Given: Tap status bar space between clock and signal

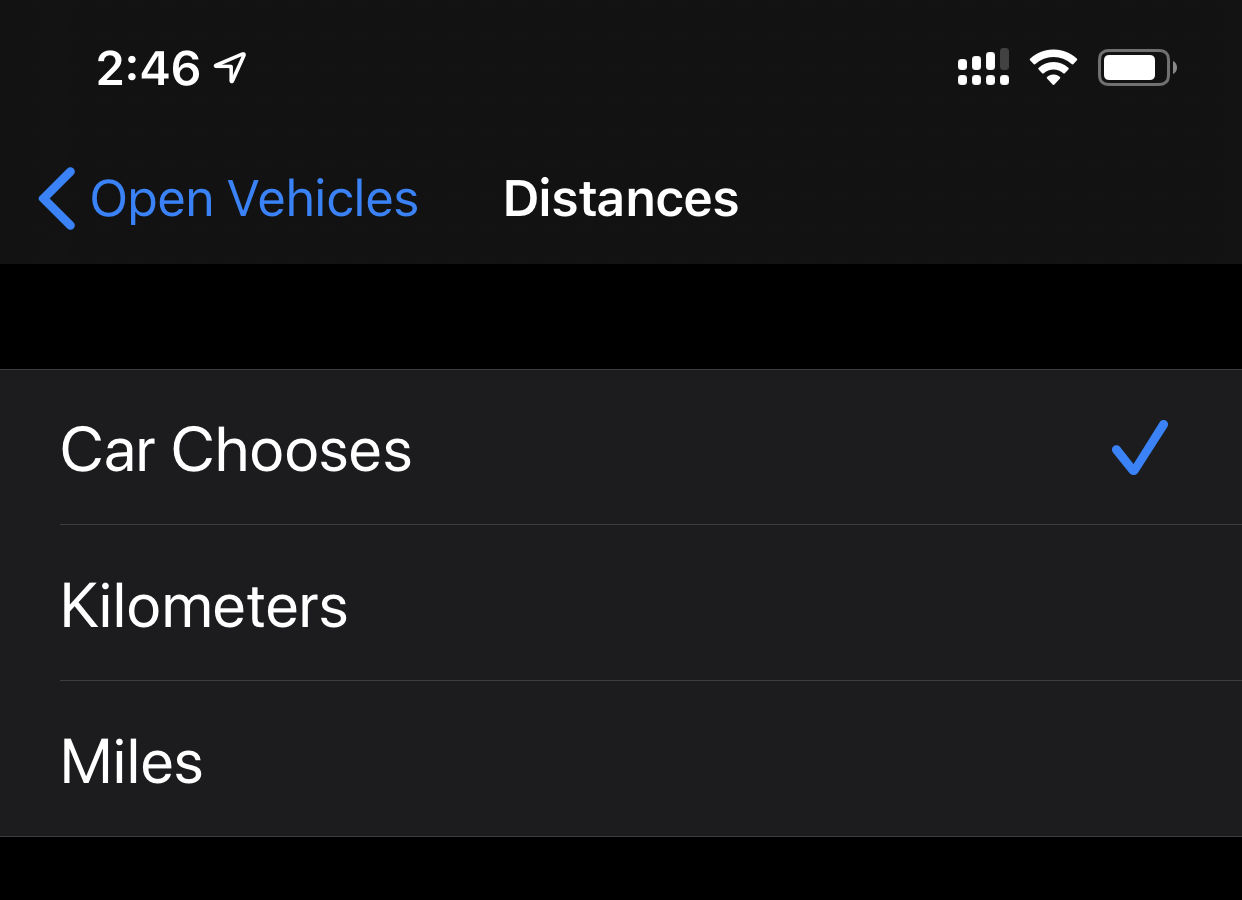Looking at the screenshot, I should pos(600,68).
